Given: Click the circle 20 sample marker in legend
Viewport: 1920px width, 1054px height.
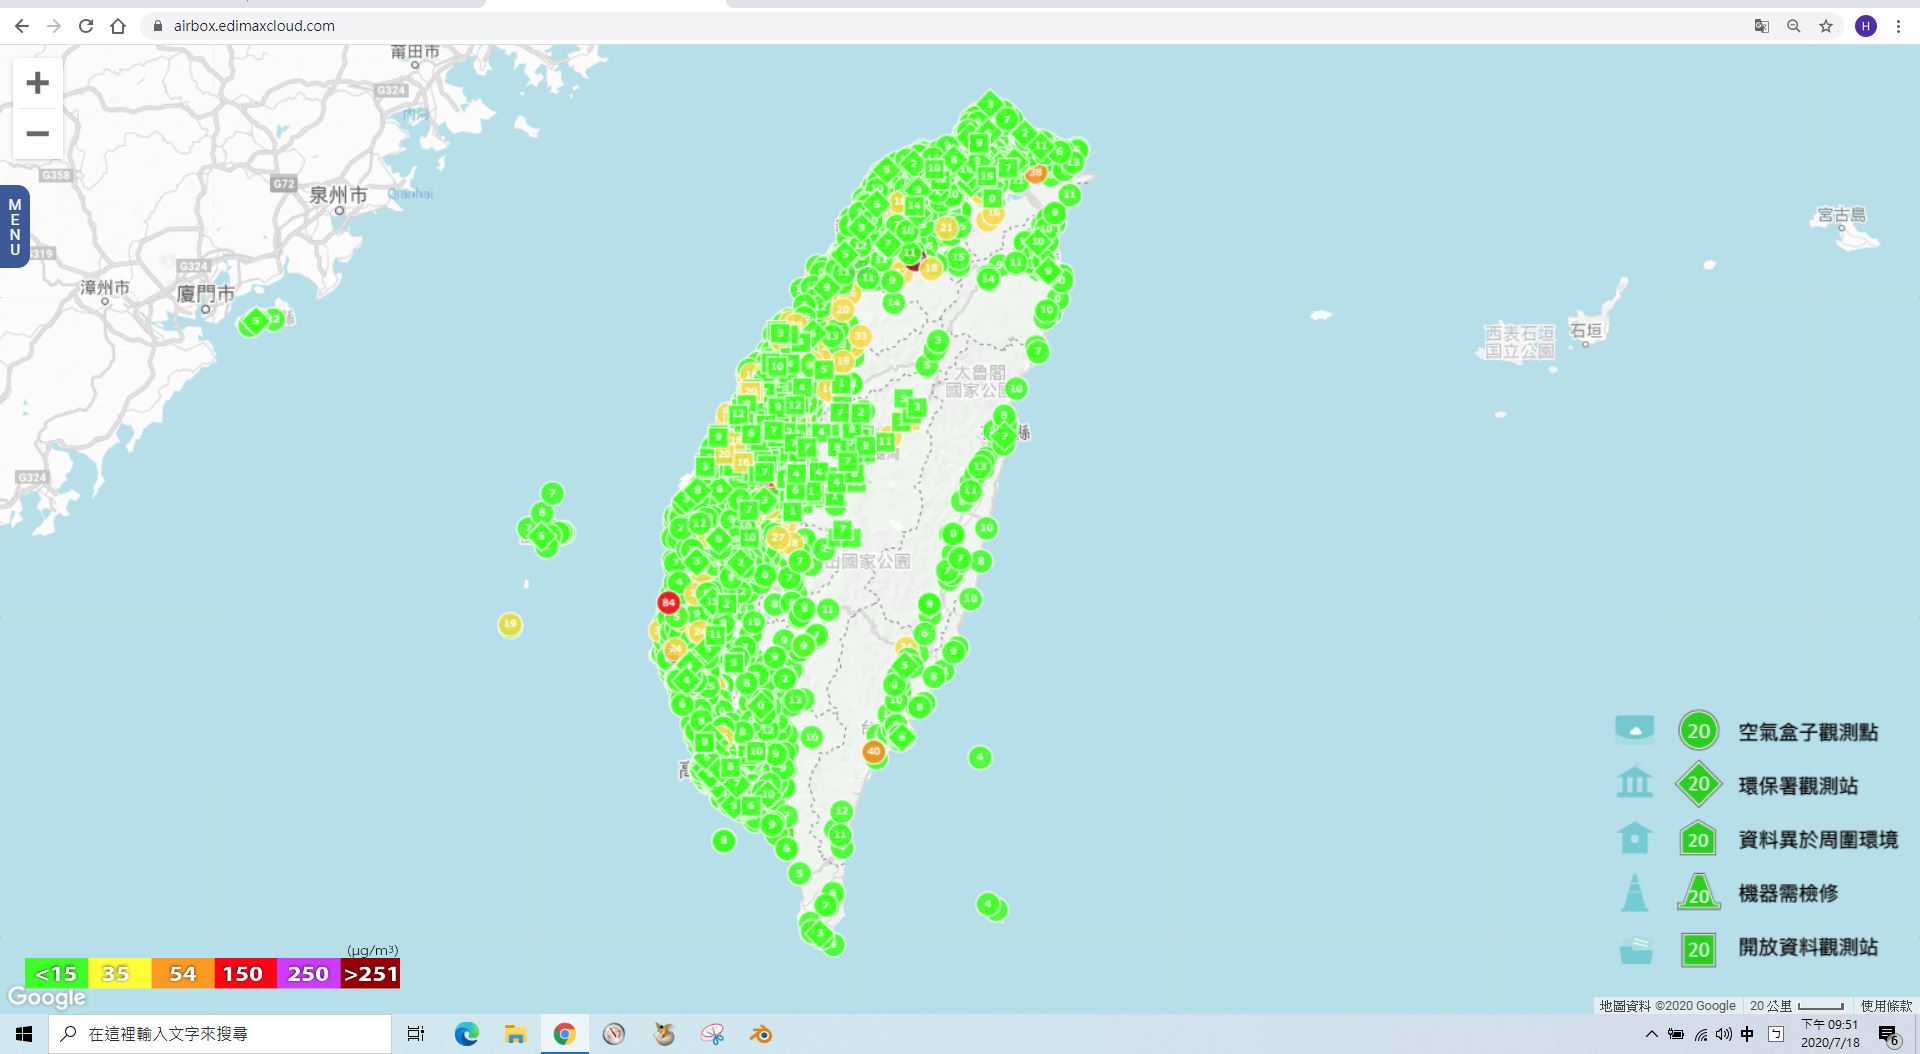Looking at the screenshot, I should [x=1699, y=731].
